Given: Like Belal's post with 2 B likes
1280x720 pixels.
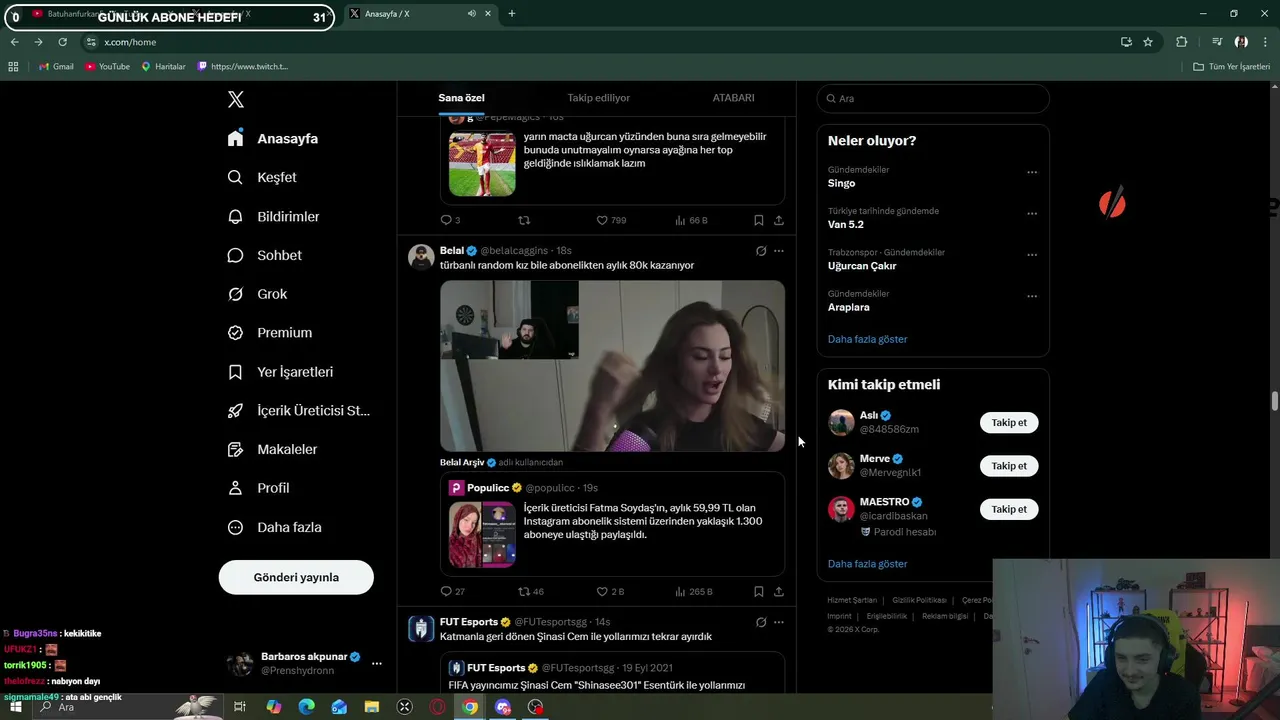Looking at the screenshot, I should tap(610, 591).
